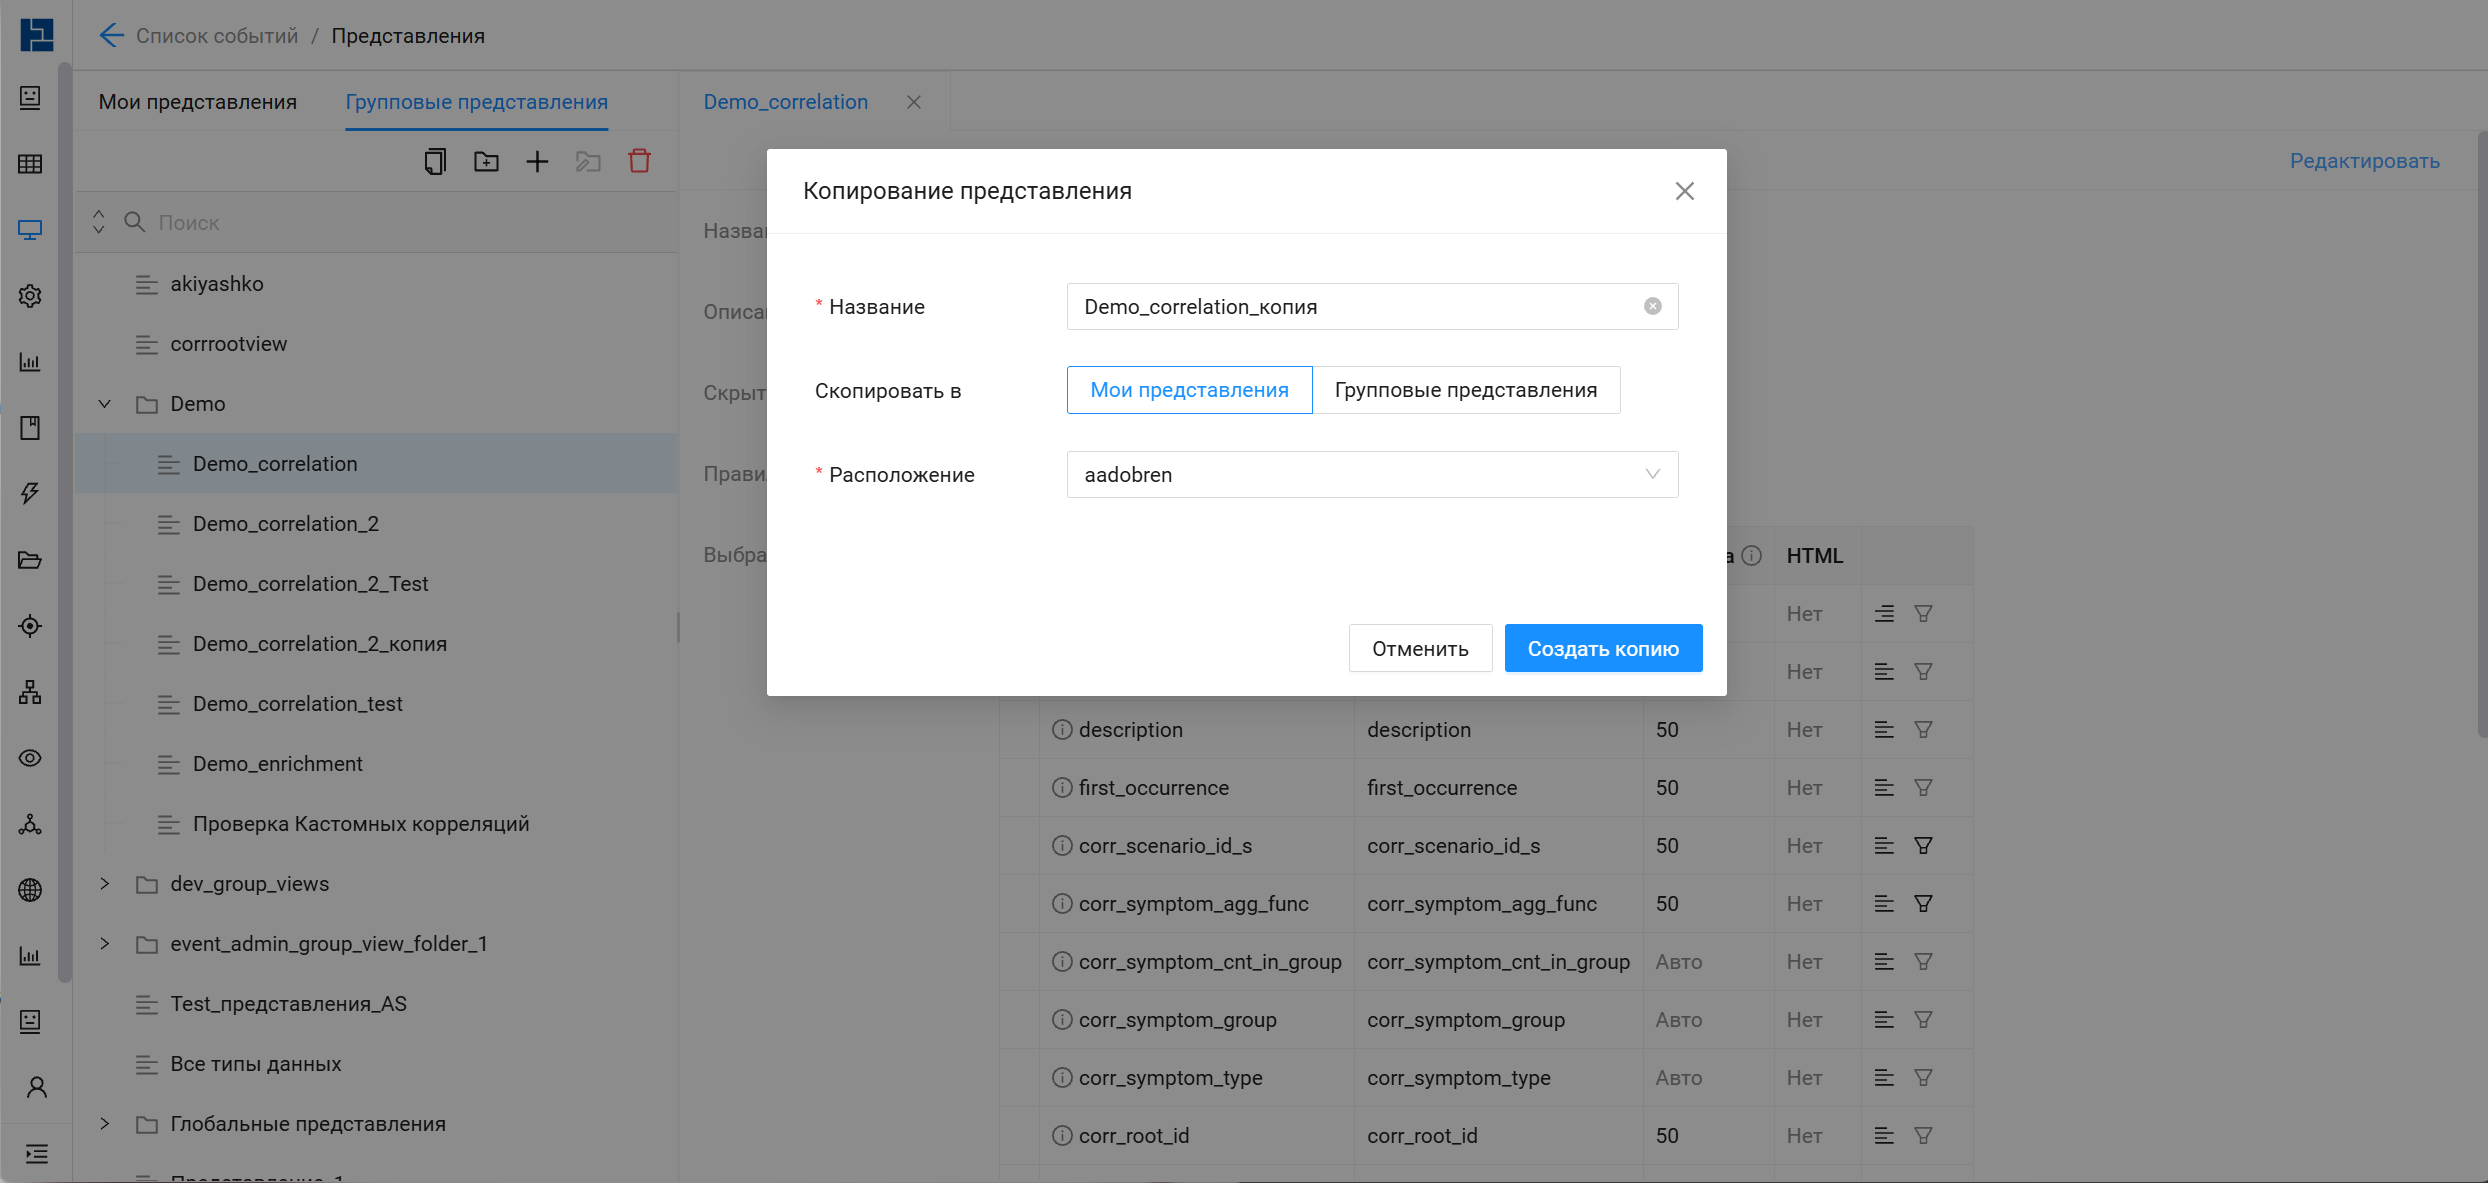
Task: Open the globe sidebar icon
Action: coord(30,890)
